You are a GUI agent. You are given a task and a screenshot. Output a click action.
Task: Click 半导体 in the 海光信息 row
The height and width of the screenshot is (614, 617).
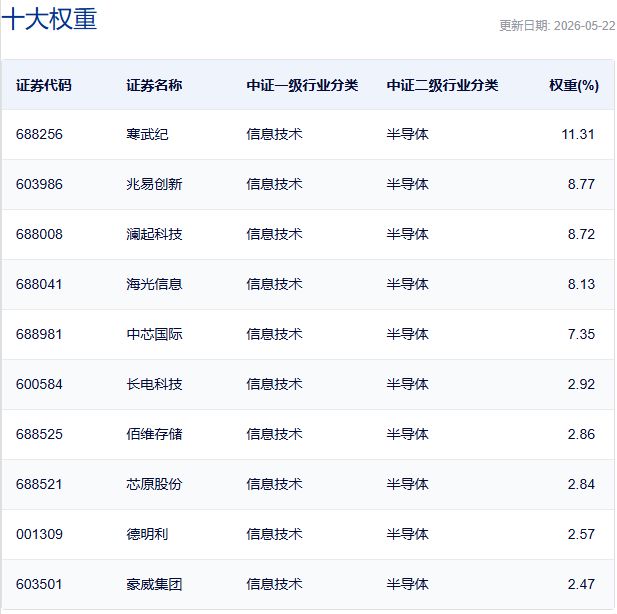407,284
